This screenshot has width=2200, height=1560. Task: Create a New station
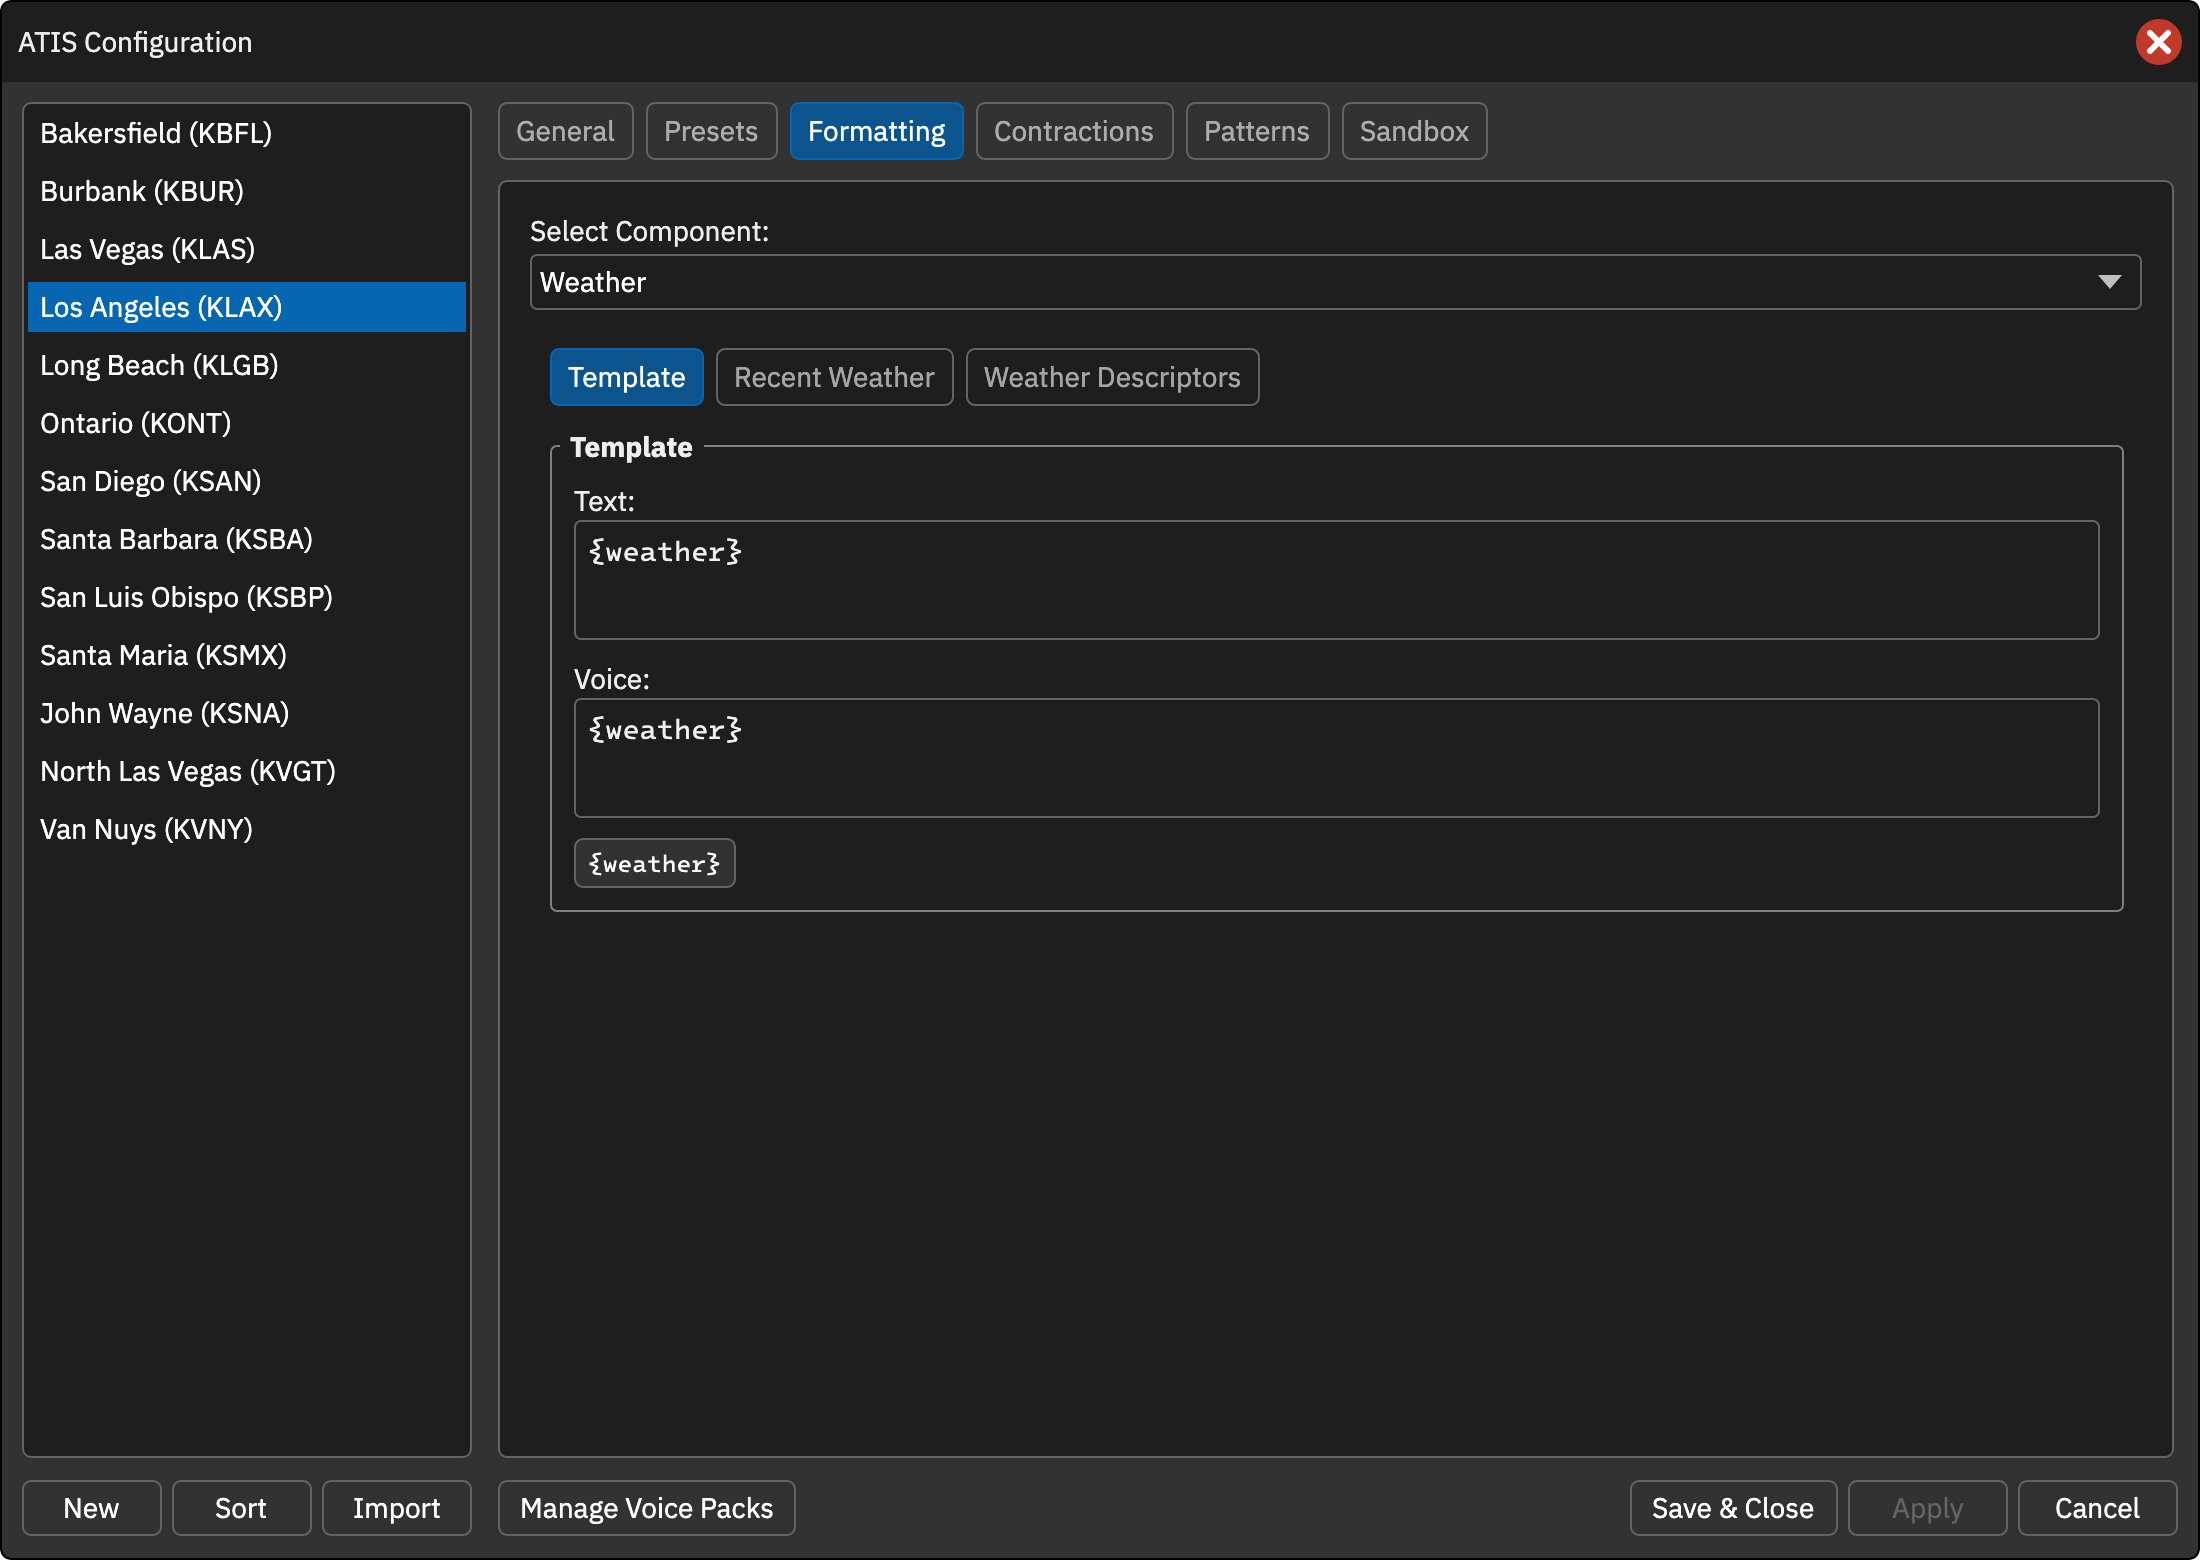pyautogui.click(x=91, y=1508)
